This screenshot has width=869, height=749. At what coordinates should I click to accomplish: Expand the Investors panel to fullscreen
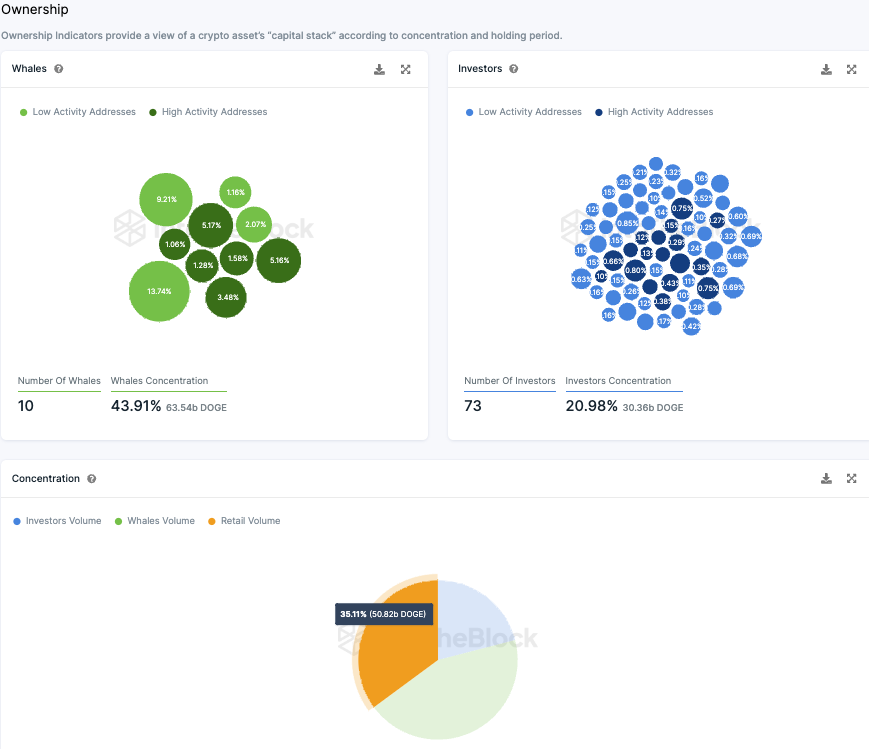[852, 69]
